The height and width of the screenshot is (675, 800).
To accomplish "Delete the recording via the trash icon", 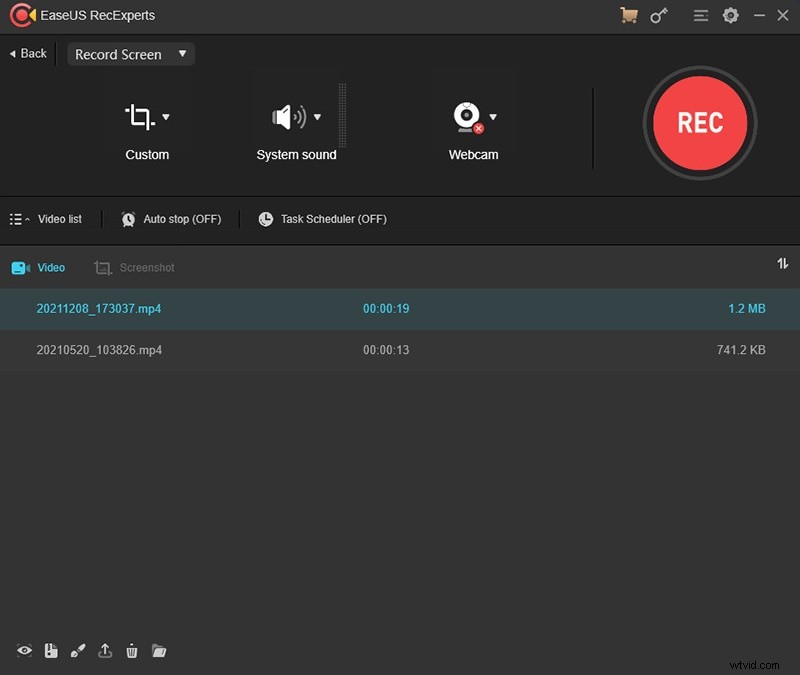I will coord(131,651).
